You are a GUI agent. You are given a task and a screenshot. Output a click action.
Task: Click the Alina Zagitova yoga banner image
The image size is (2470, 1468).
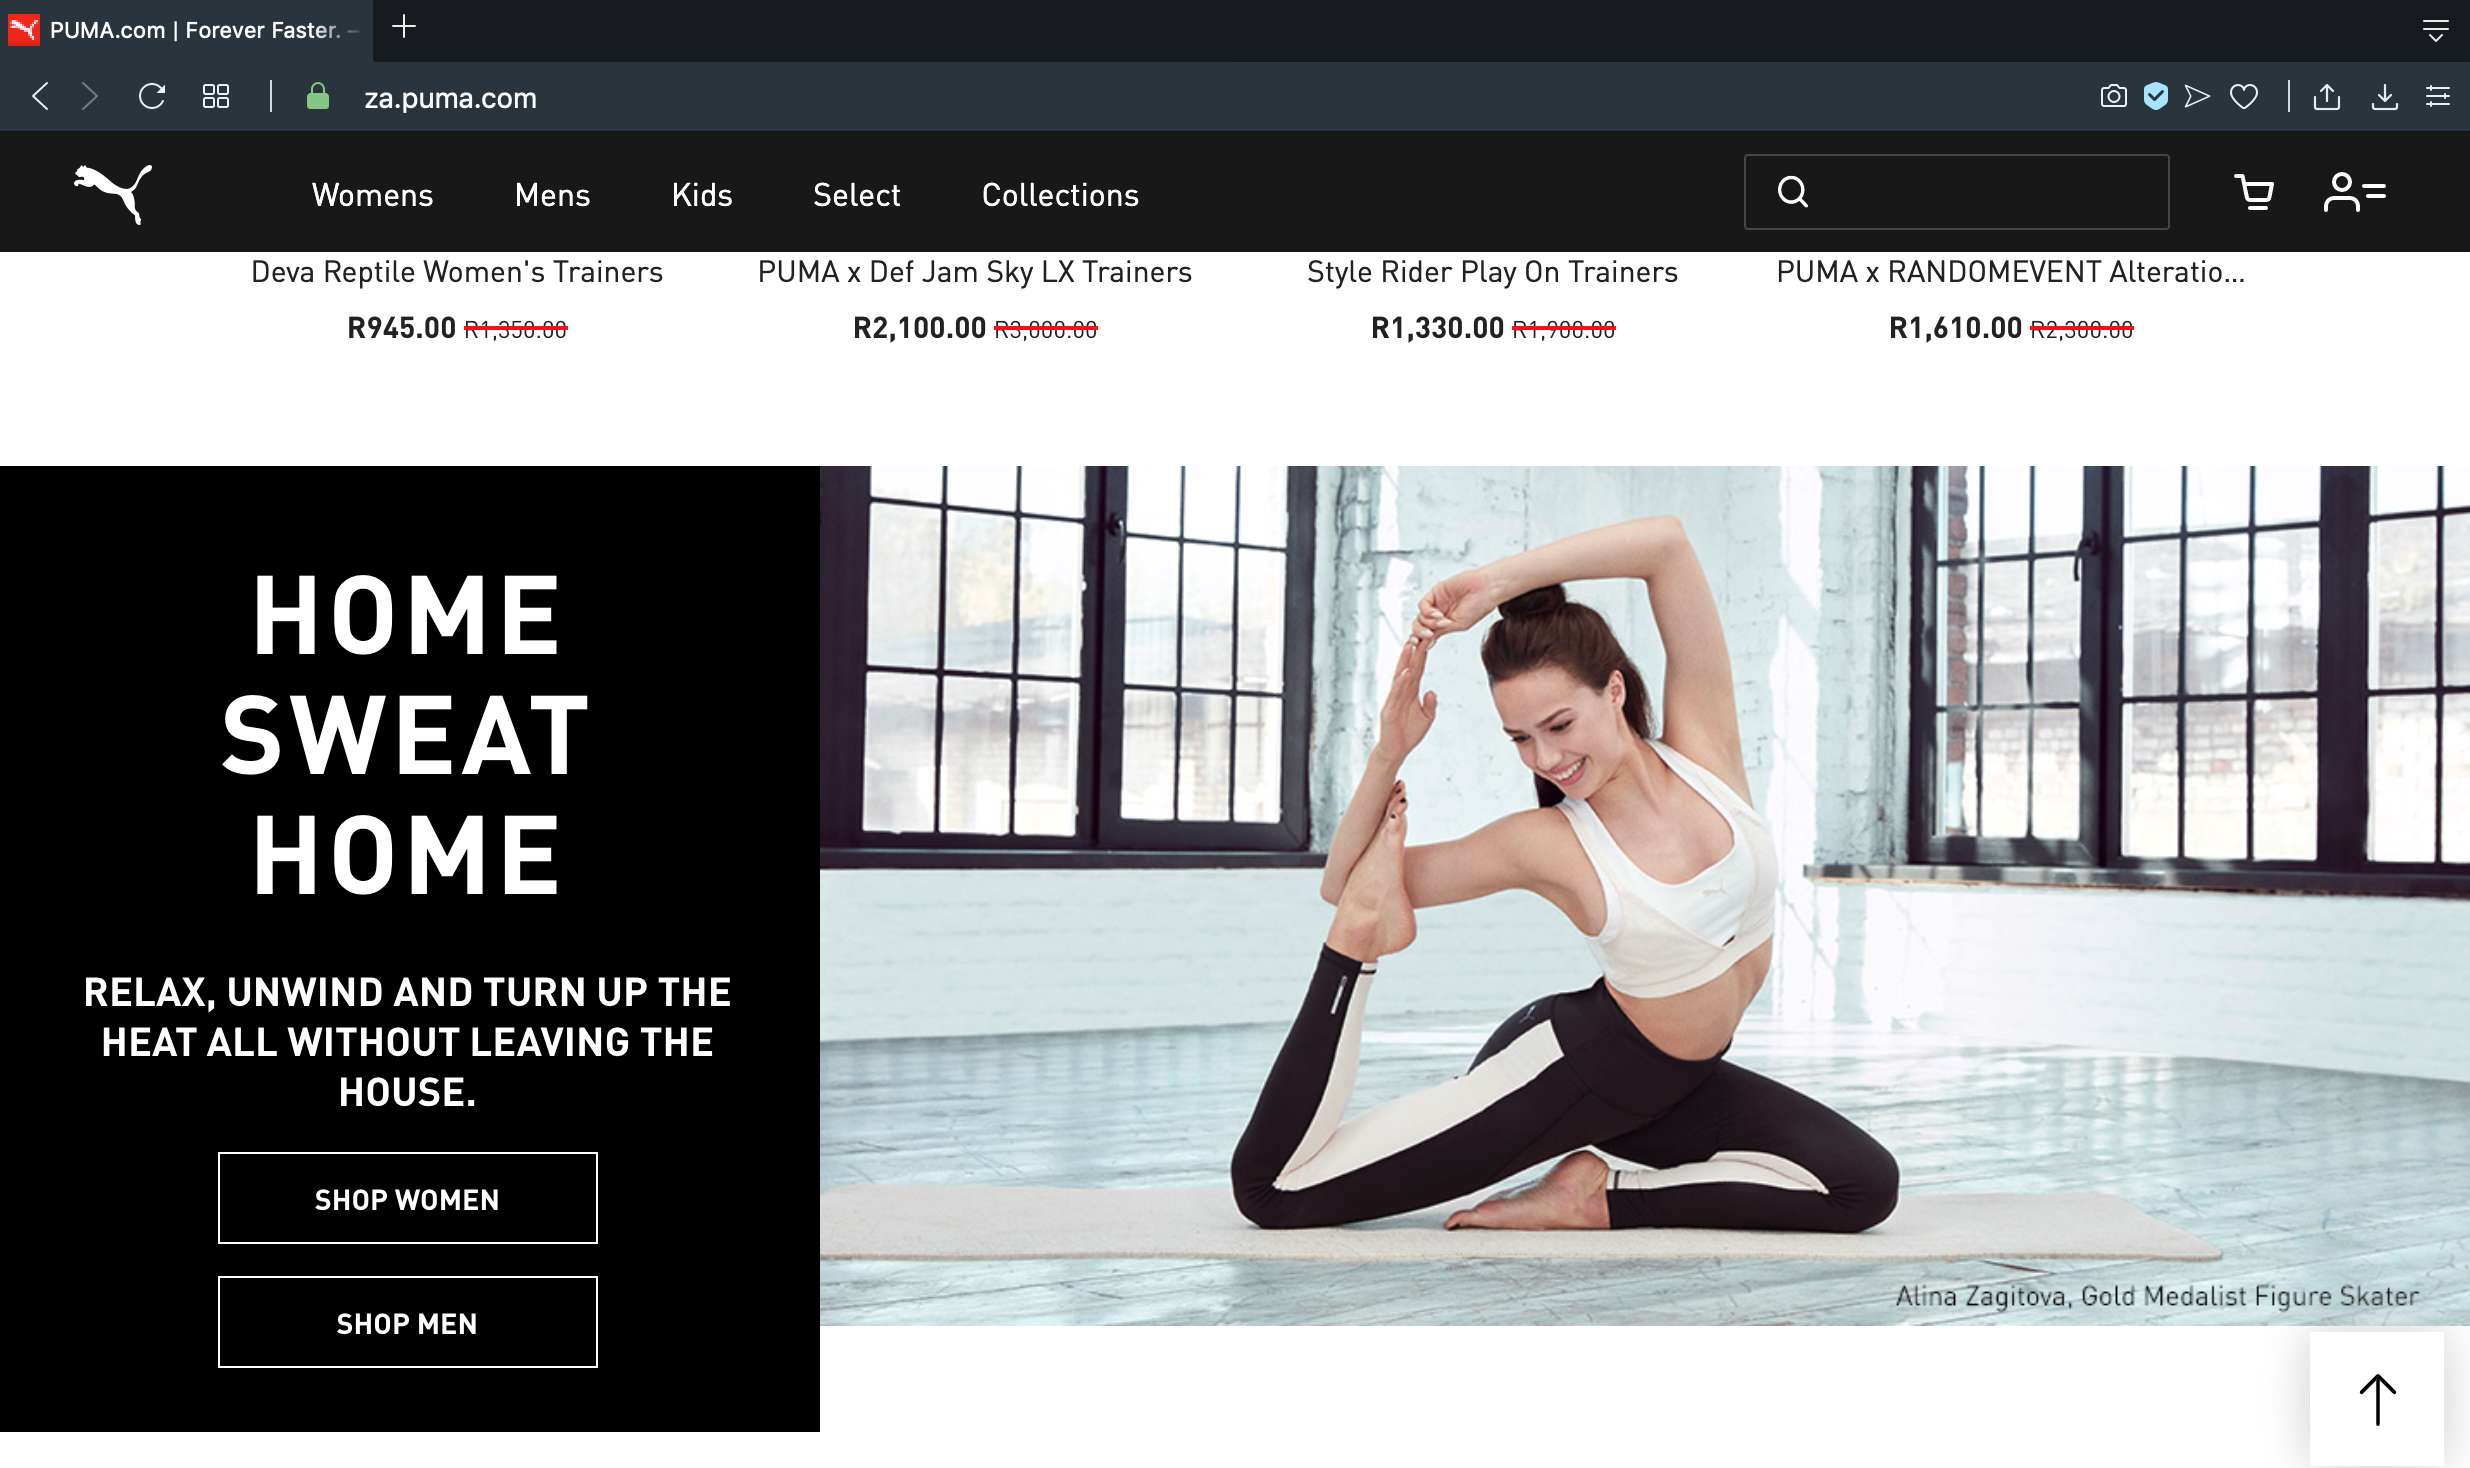tap(1645, 896)
